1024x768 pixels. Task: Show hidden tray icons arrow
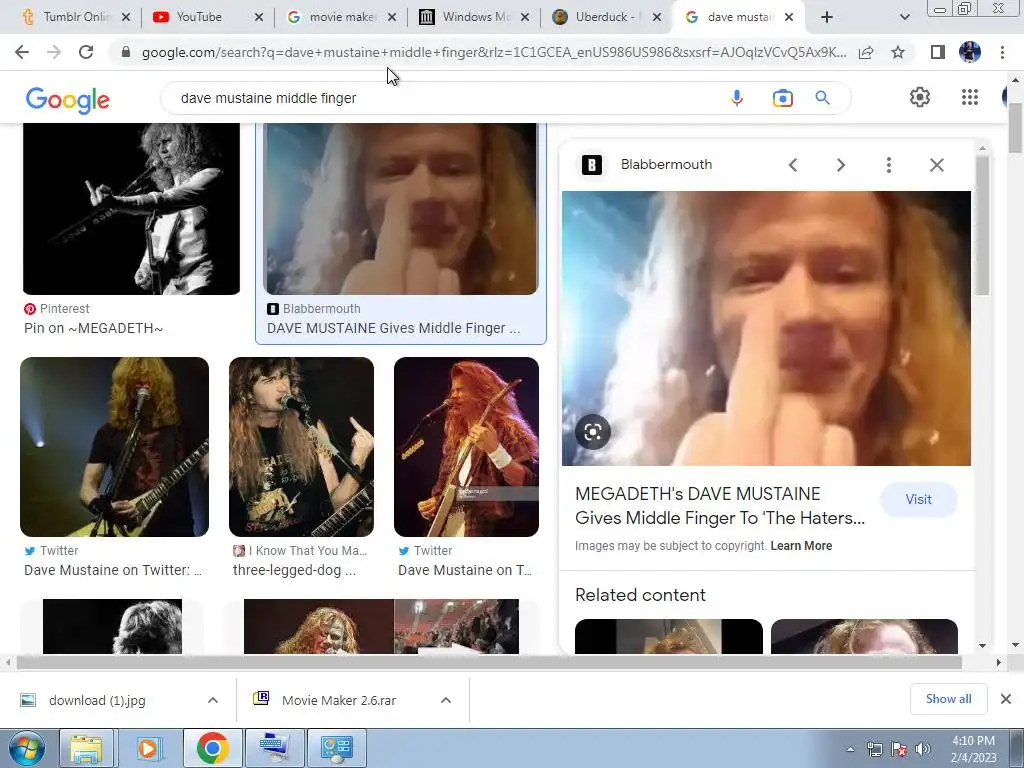click(850, 749)
